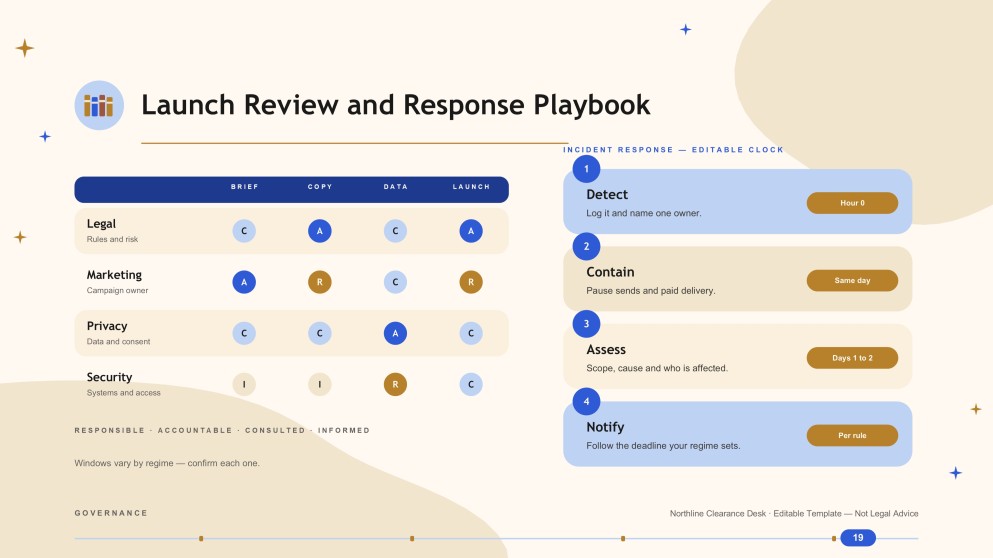Image resolution: width=993 pixels, height=558 pixels.
Task: Click the second marker on the bottom progress line
Action: tap(412, 538)
